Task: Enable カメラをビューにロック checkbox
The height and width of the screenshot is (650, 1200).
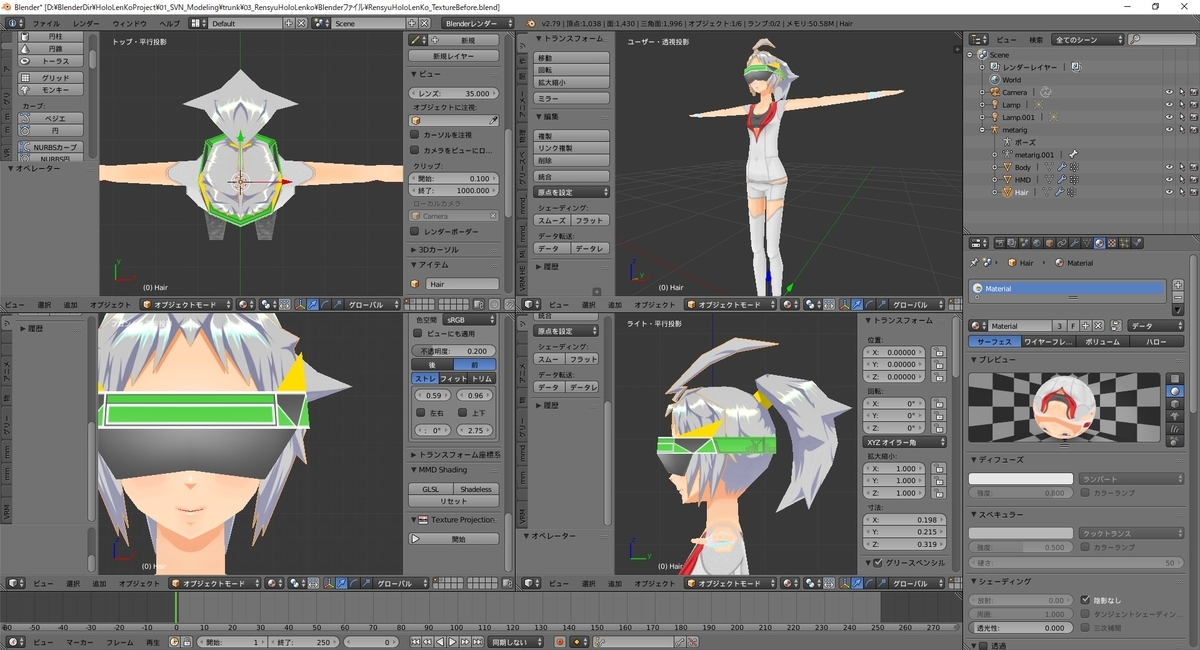Action: (415, 150)
